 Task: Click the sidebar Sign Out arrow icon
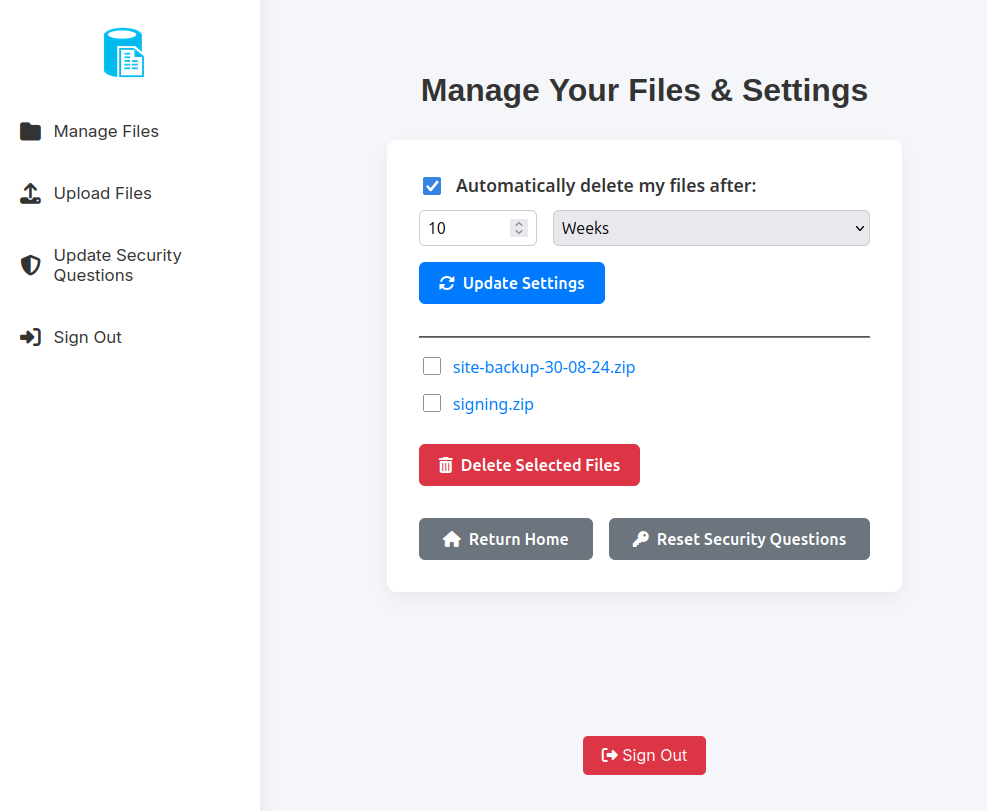coord(30,337)
